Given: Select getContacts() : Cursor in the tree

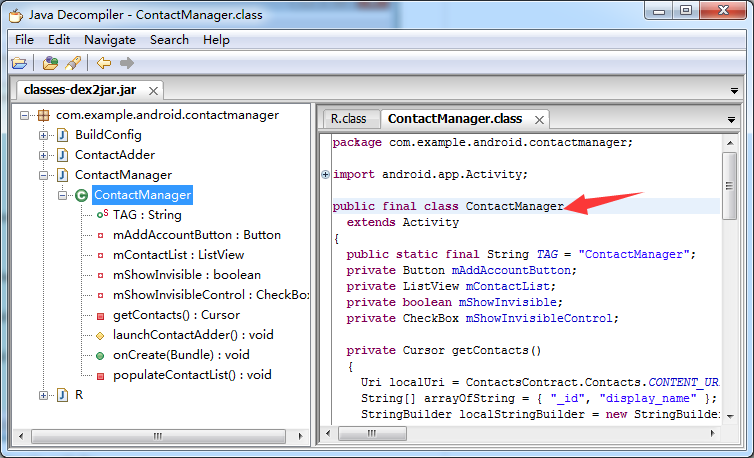Looking at the screenshot, I should [x=176, y=316].
